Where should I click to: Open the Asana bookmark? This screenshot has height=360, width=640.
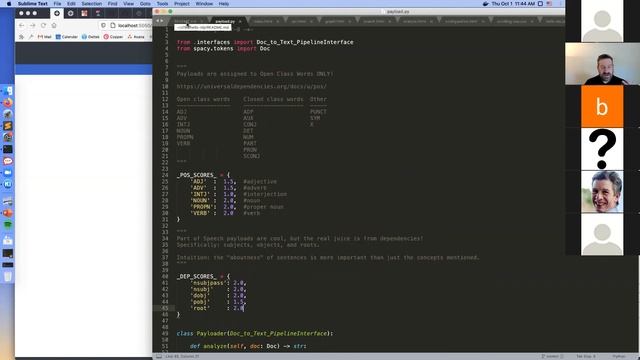coord(136,37)
